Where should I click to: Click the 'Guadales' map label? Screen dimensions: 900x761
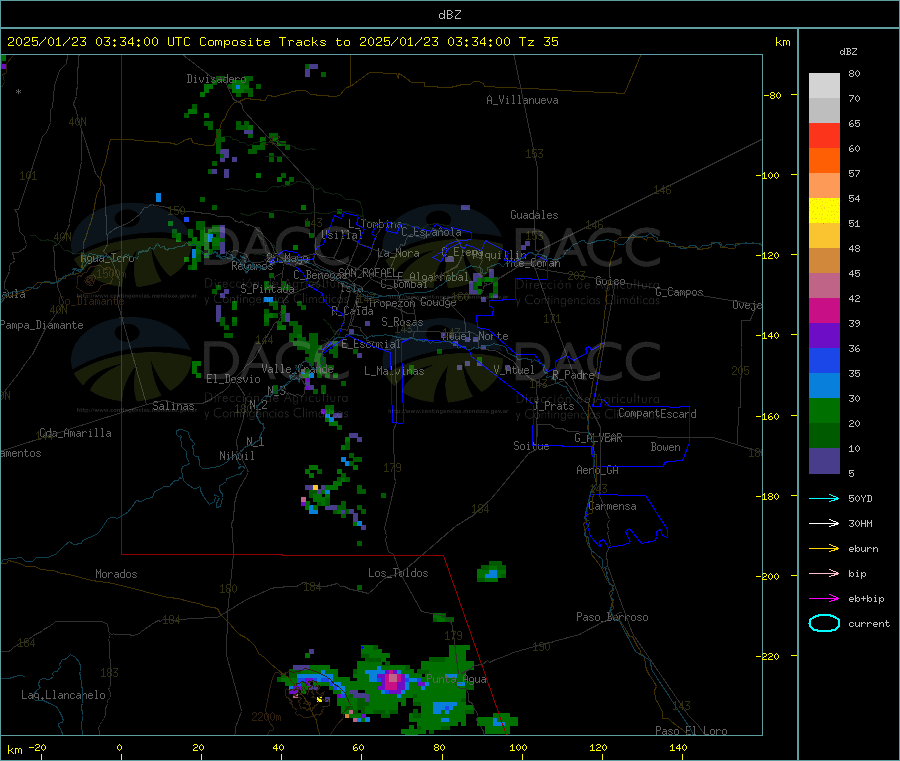click(x=534, y=215)
